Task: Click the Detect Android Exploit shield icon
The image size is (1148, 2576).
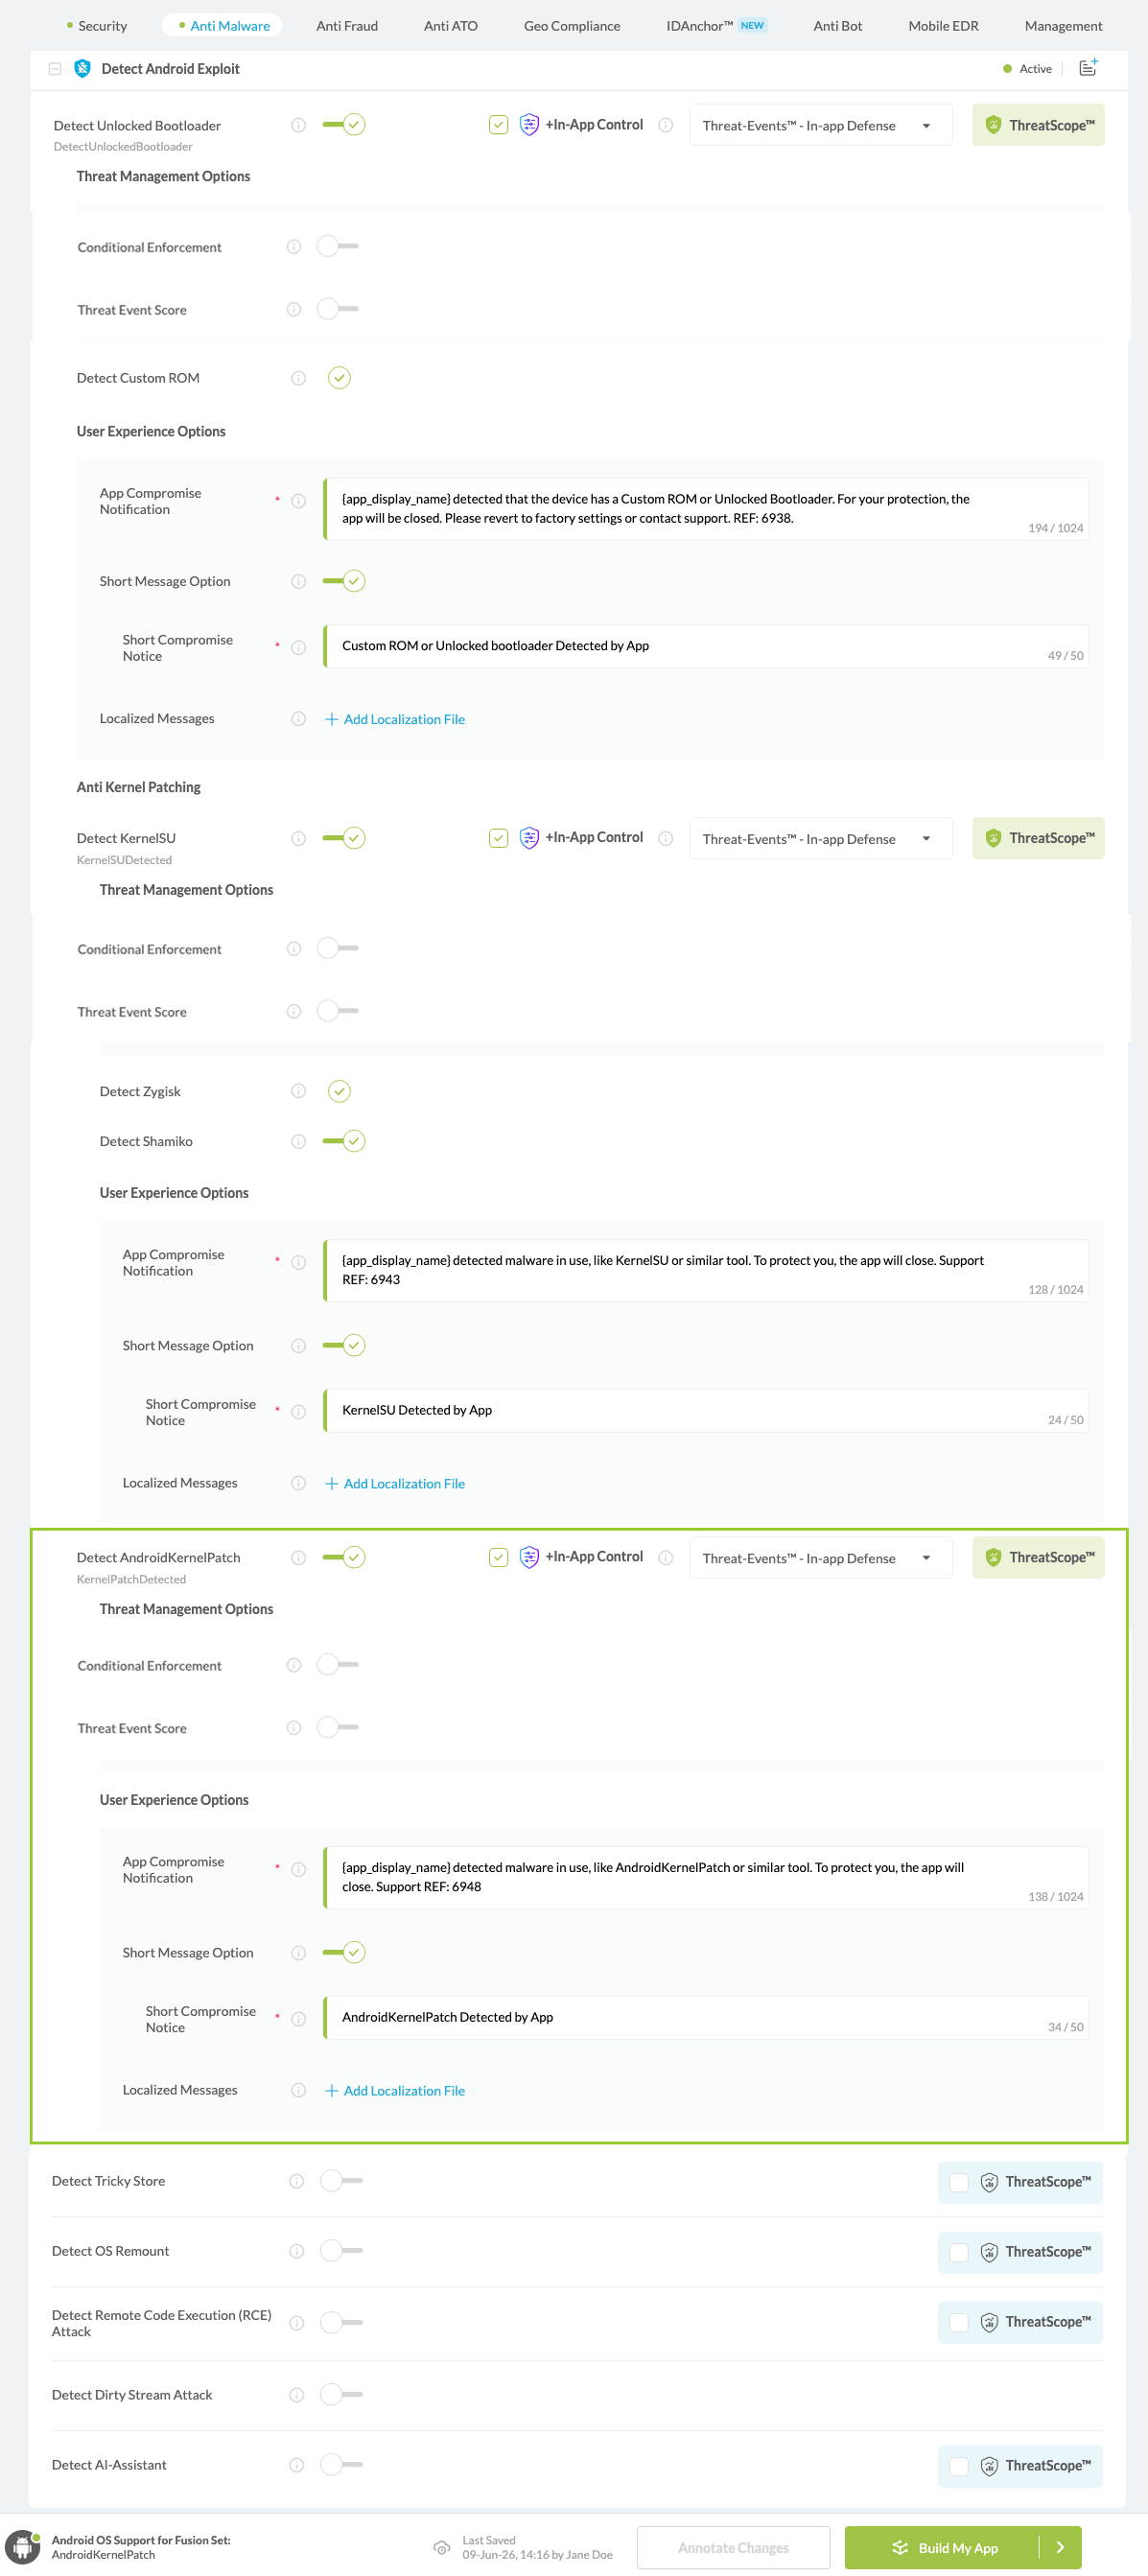Action: 83,69
